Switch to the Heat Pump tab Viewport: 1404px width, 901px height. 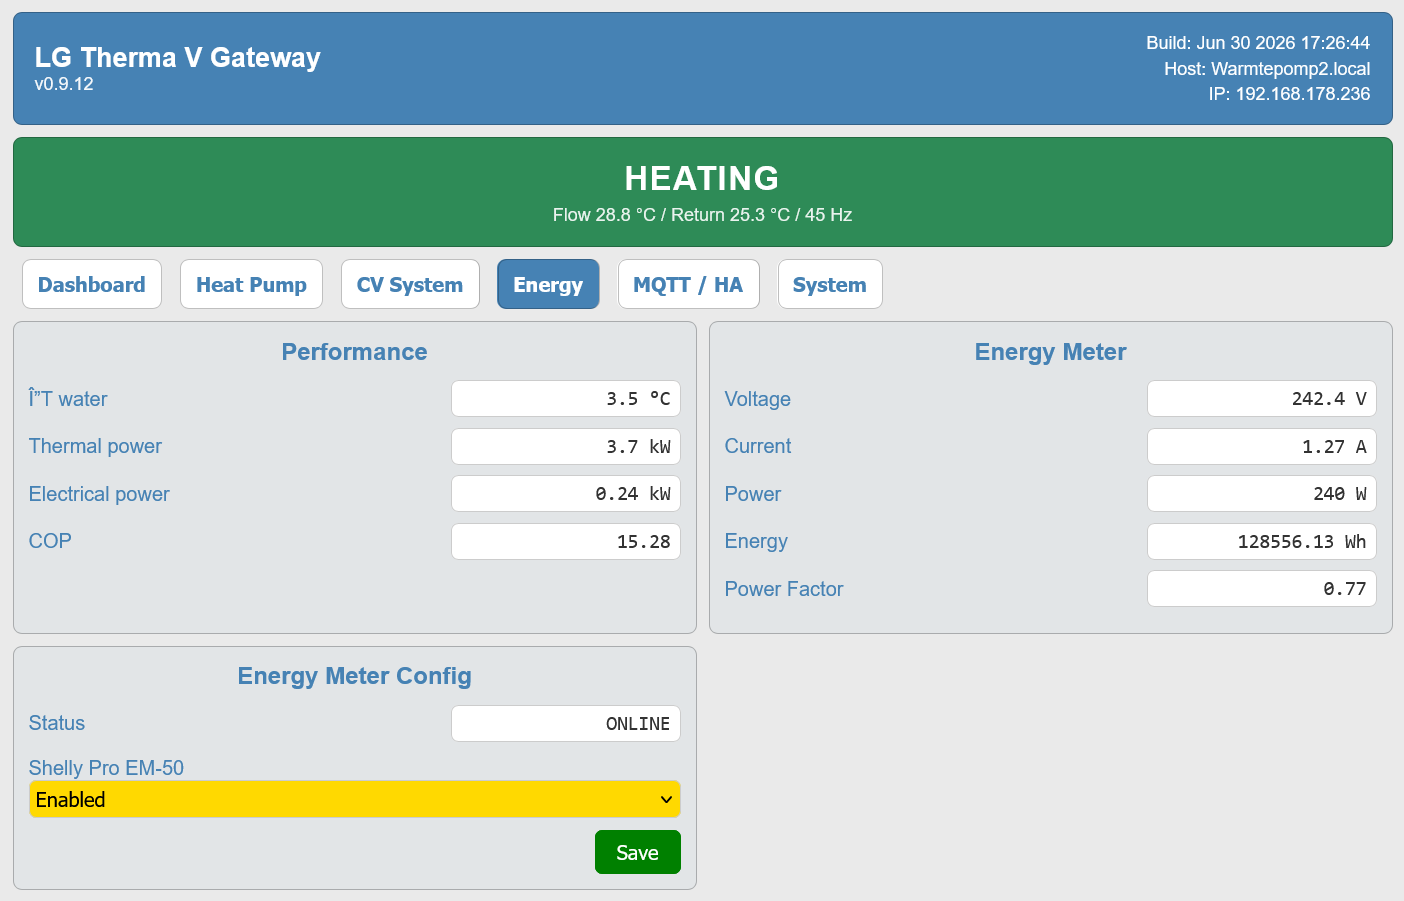click(x=251, y=284)
